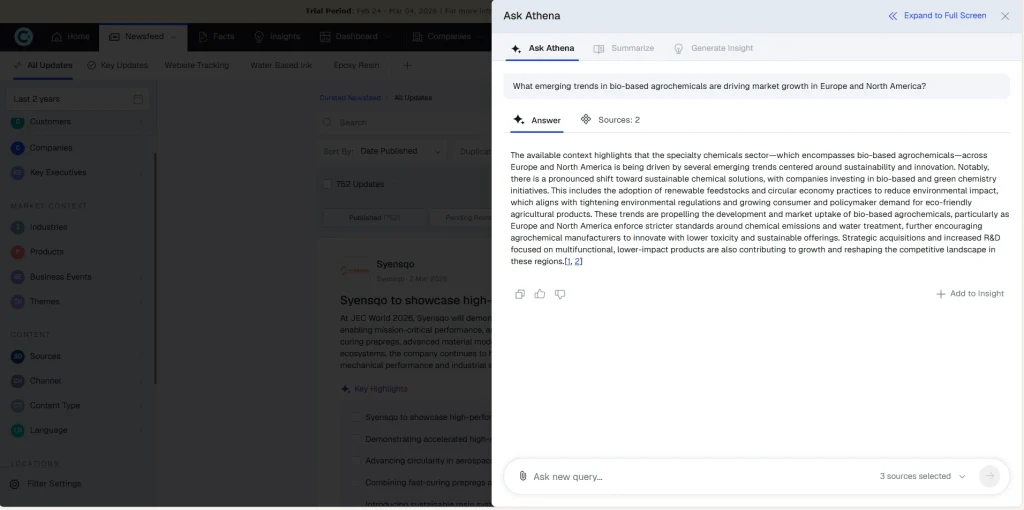The height and width of the screenshot is (510, 1024).
Task: Click the Syensqo logo thumbnail
Action: click(x=355, y=270)
